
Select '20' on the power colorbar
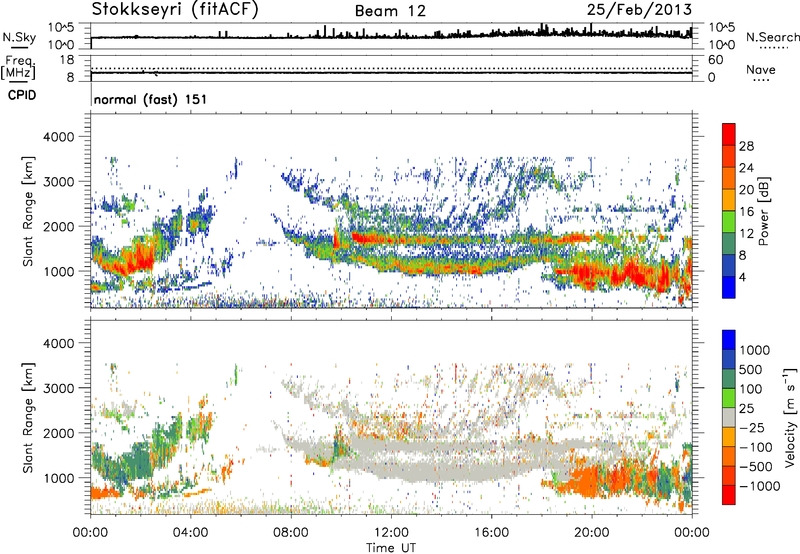(746, 190)
